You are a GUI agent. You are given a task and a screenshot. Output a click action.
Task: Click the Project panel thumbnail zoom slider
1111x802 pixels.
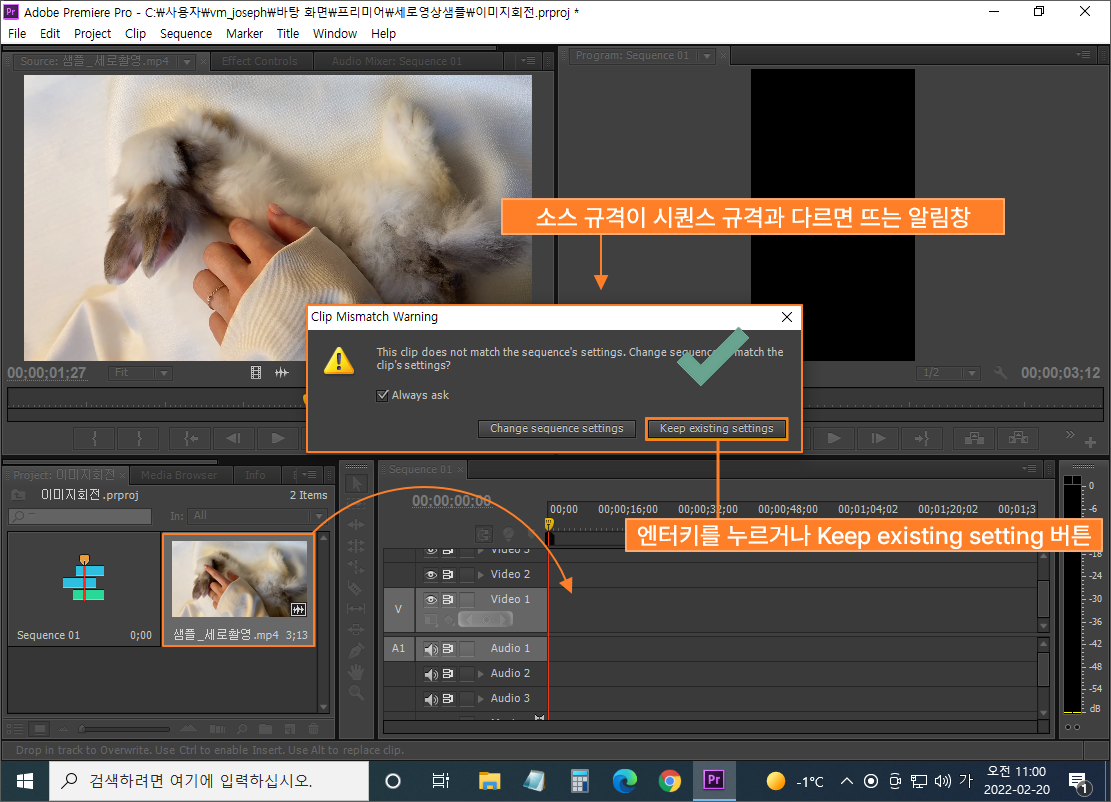[125, 728]
